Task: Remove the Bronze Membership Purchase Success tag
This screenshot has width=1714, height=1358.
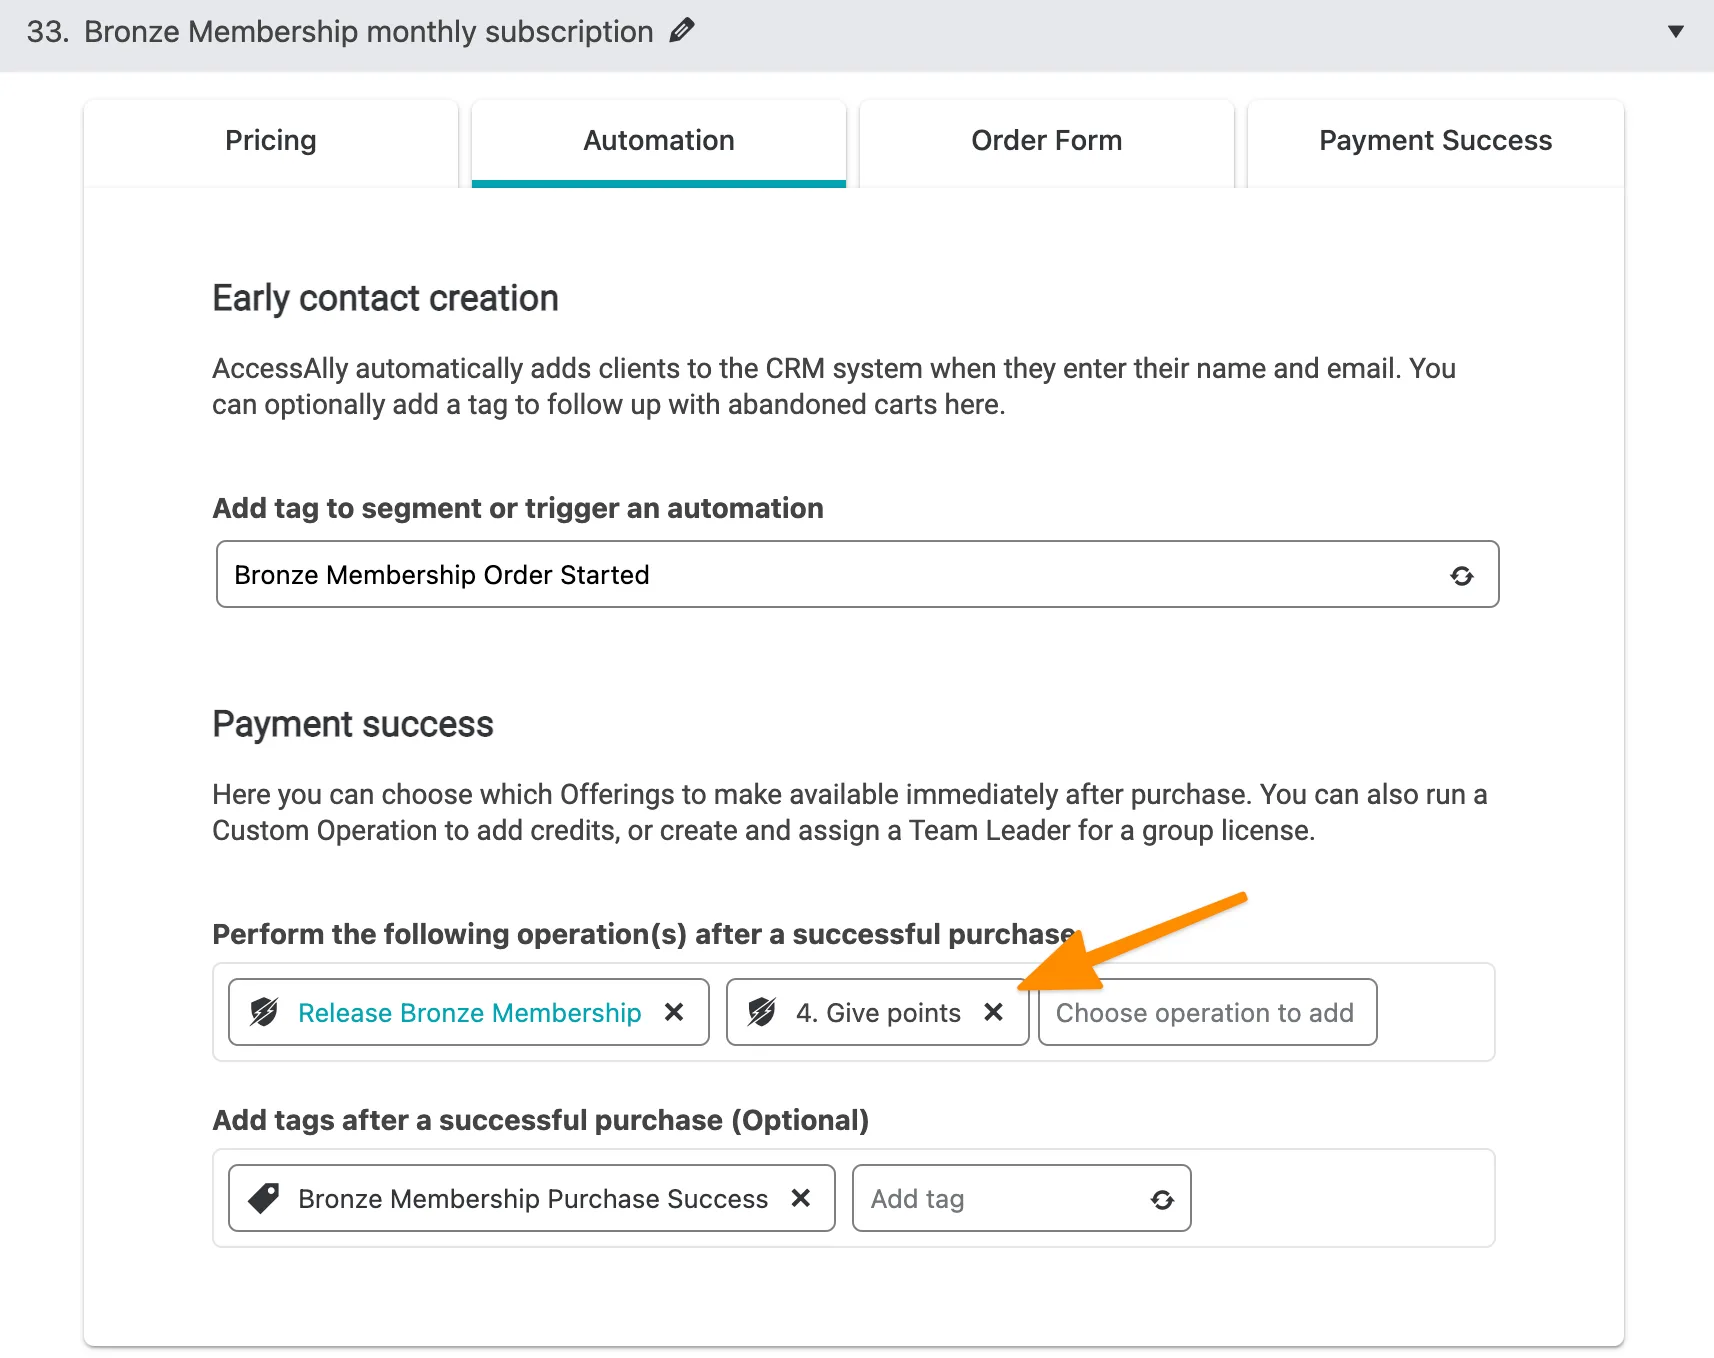Action: click(x=800, y=1198)
